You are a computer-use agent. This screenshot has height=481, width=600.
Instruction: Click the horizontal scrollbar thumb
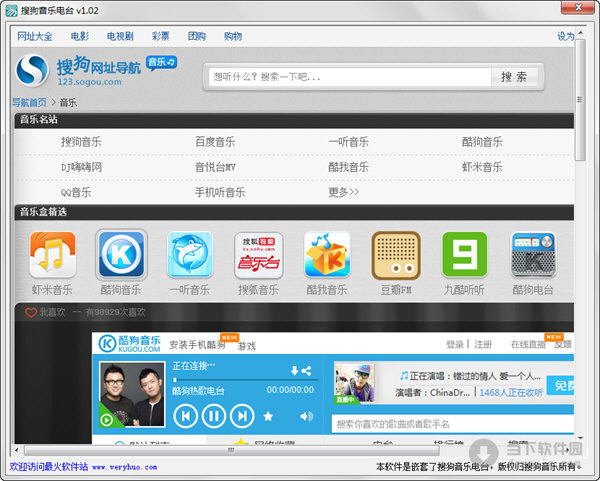232,450
